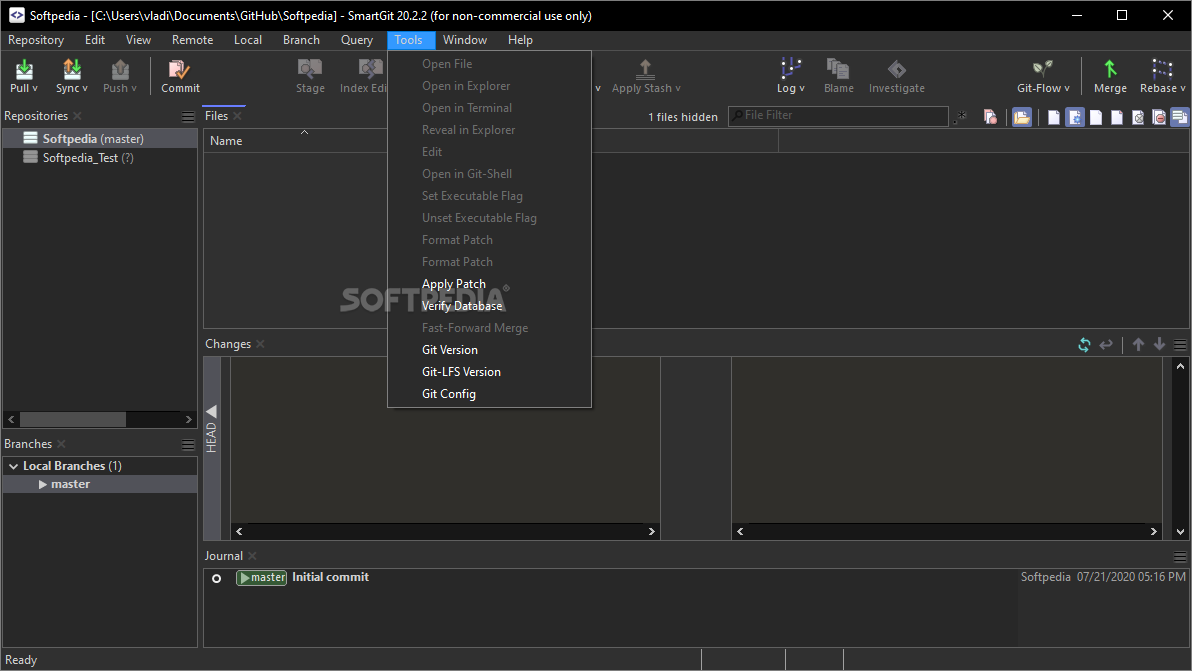Open the Branch menu
Screen dimensions: 1192x671
coord(301,40)
